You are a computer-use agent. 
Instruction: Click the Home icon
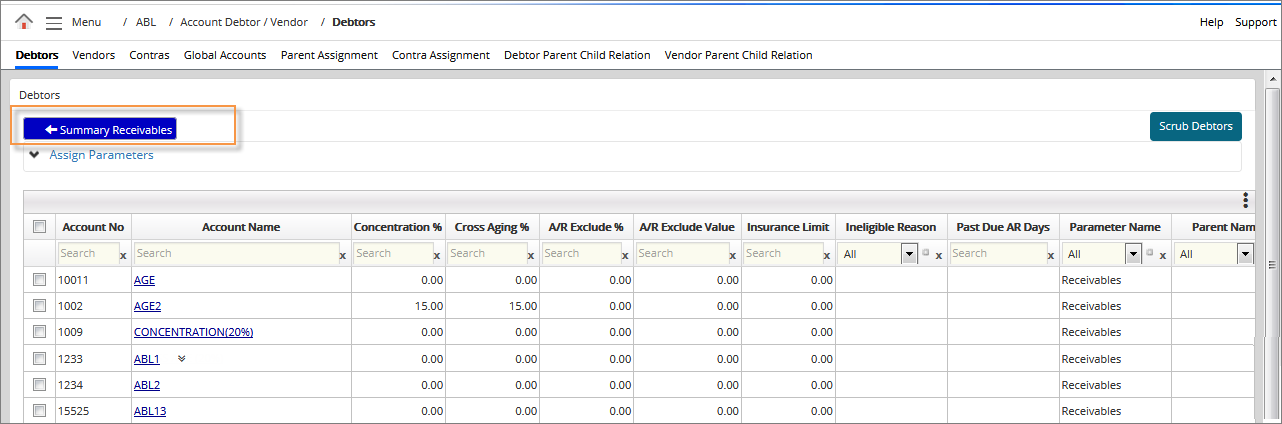pyautogui.click(x=24, y=21)
